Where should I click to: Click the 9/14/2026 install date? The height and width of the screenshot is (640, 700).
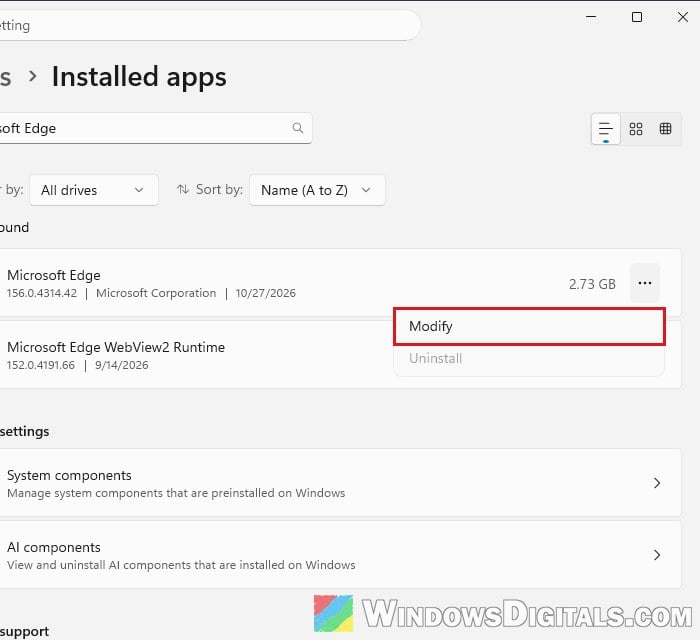point(121,365)
